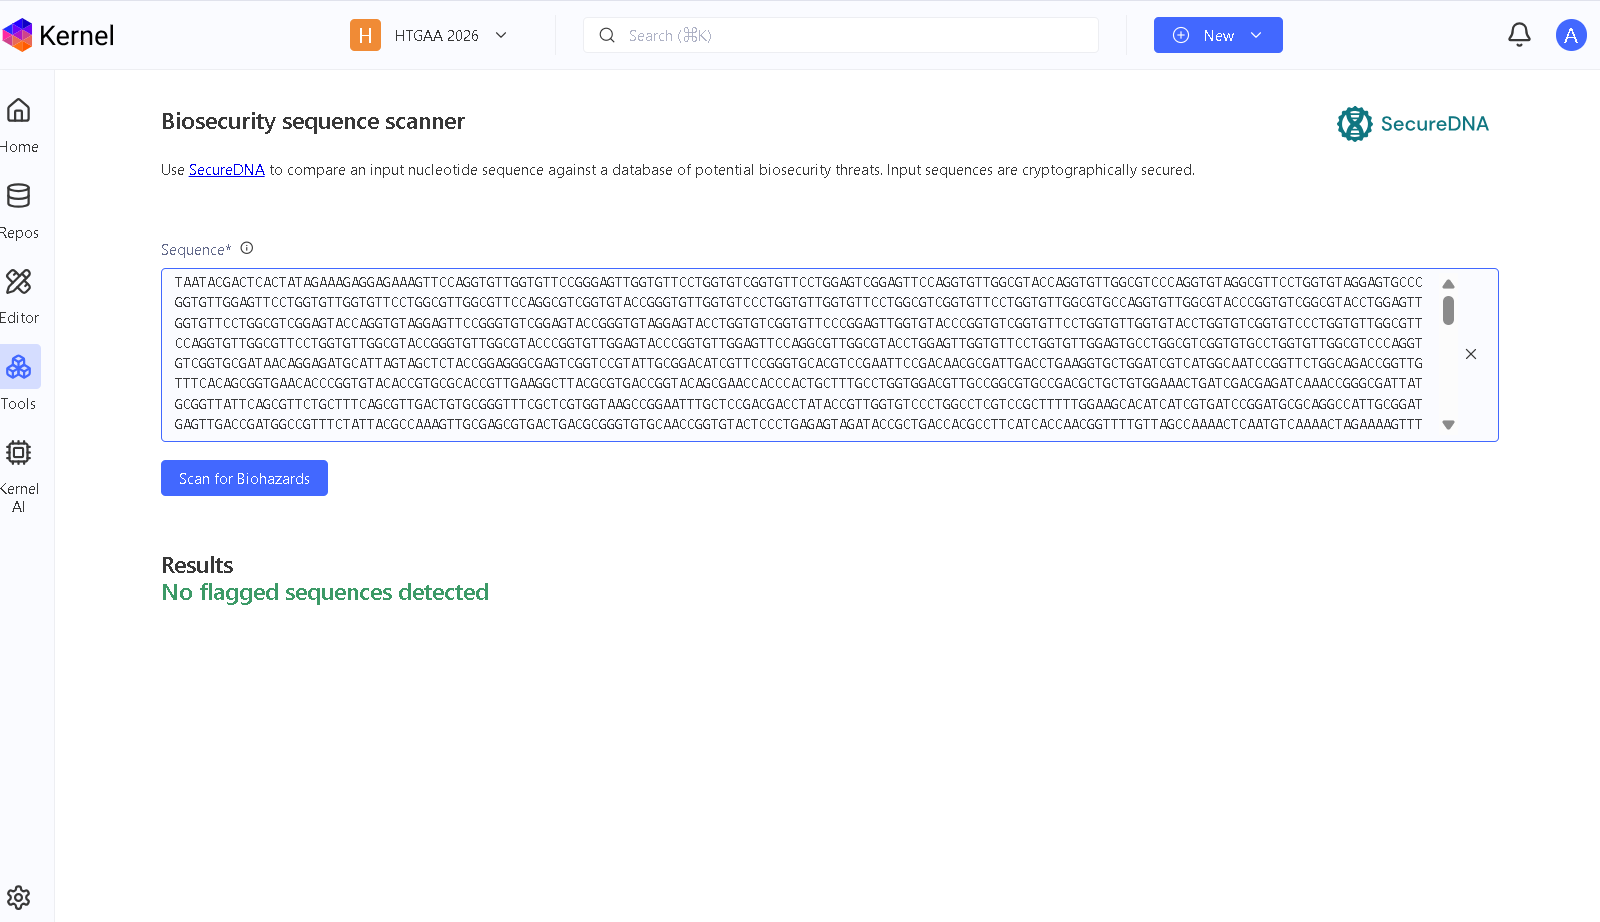Open the Home sidebar icon
The image size is (1600, 922).
18,110
